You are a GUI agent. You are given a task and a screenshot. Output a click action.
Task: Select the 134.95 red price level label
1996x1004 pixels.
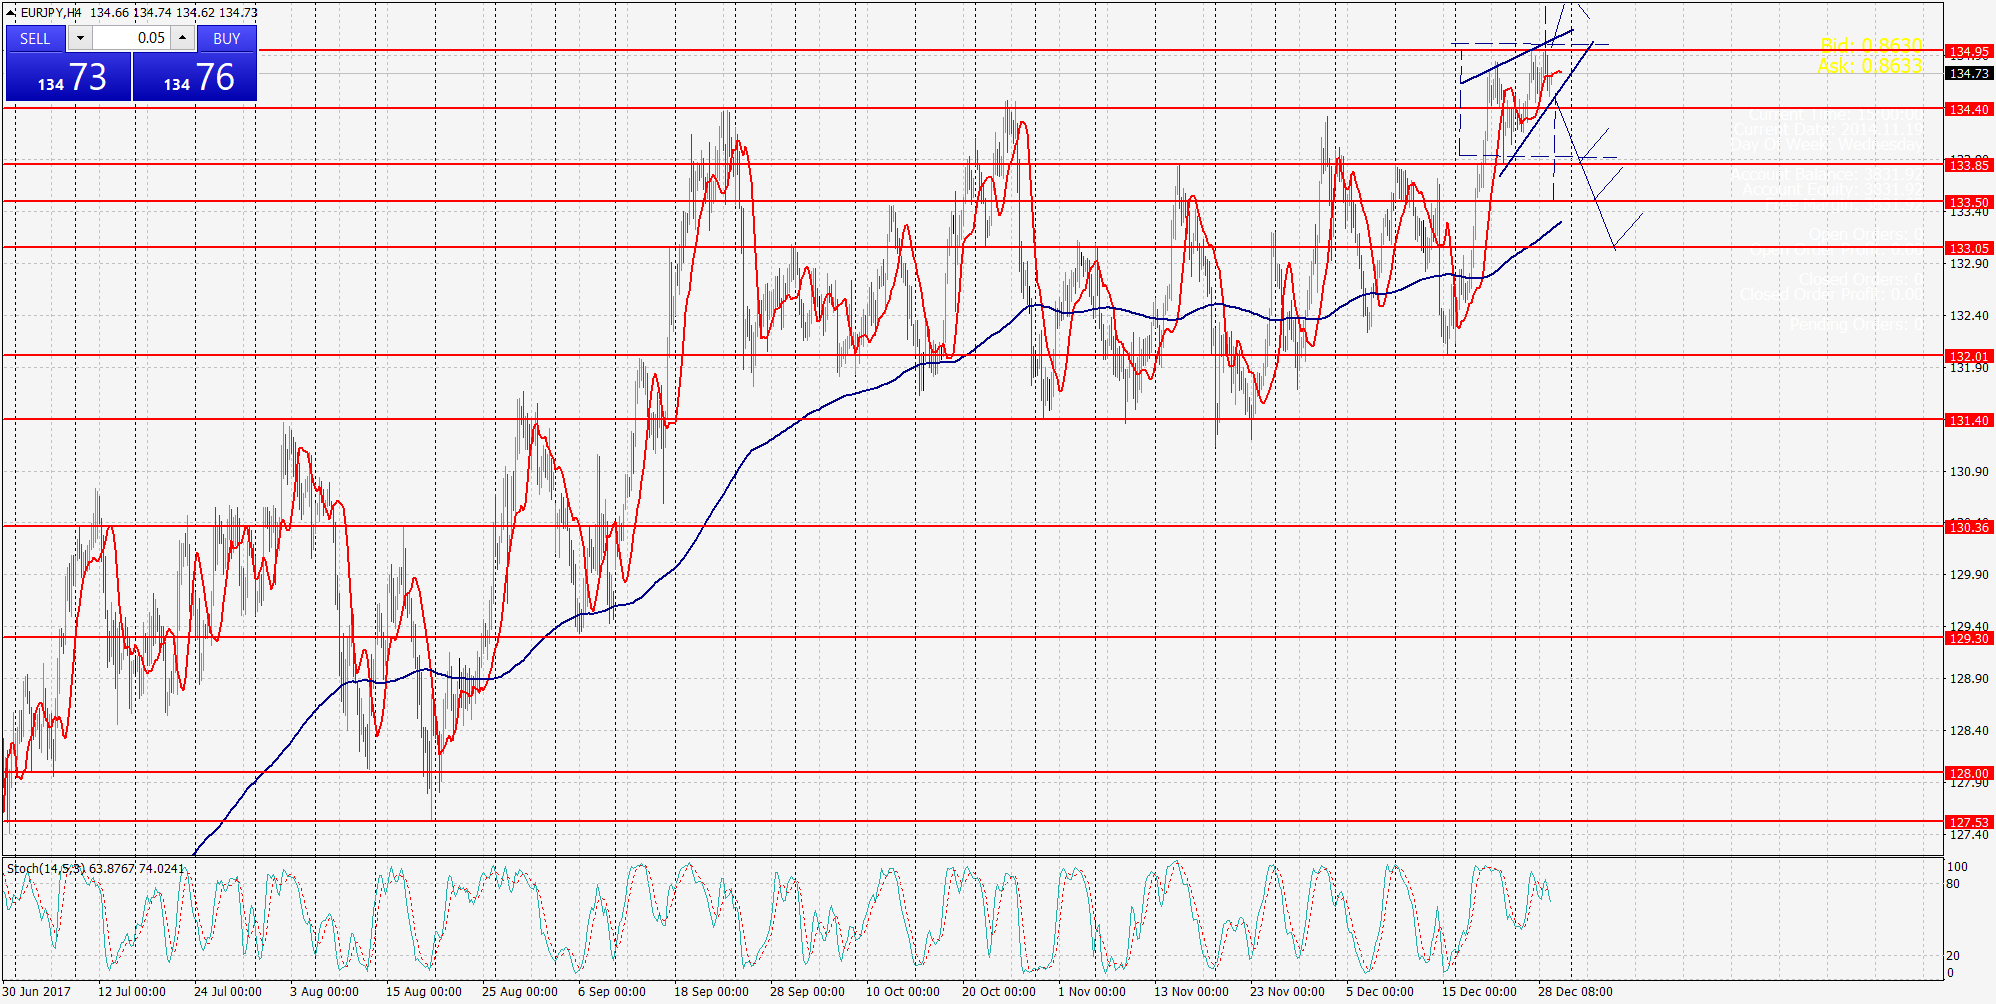[1969, 51]
